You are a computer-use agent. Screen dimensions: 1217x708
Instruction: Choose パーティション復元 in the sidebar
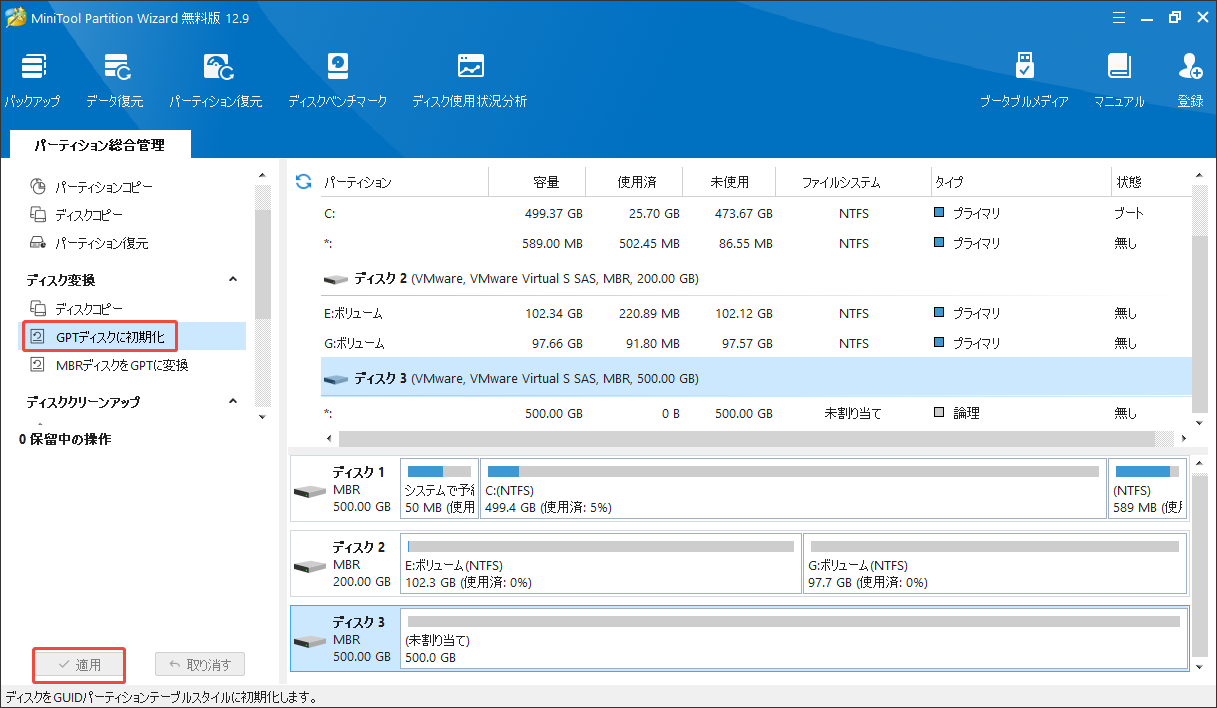coord(90,243)
